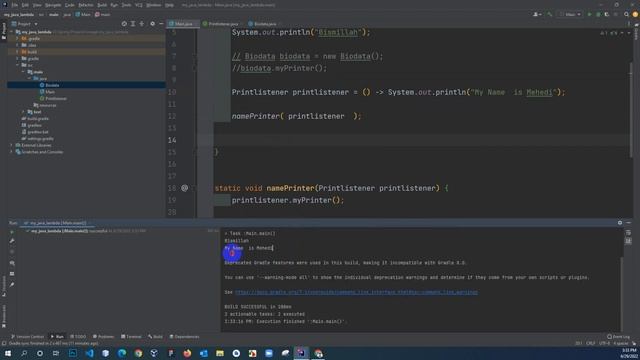The image size is (640, 360).
Task: Hide the Project tool window
Action: (161, 24)
